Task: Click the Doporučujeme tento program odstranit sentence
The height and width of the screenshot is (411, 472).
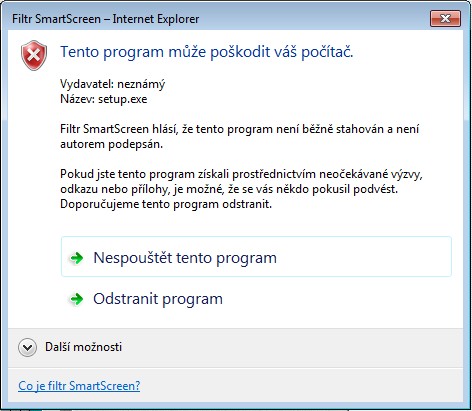Action: [166, 204]
